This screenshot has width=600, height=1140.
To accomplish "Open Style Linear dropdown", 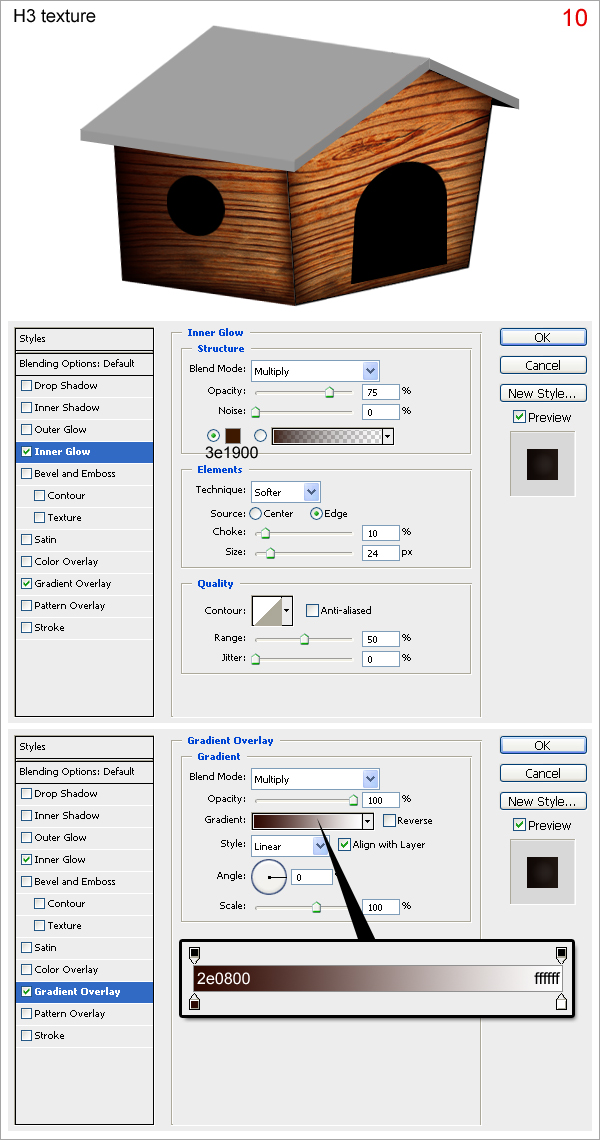I will click(x=321, y=846).
